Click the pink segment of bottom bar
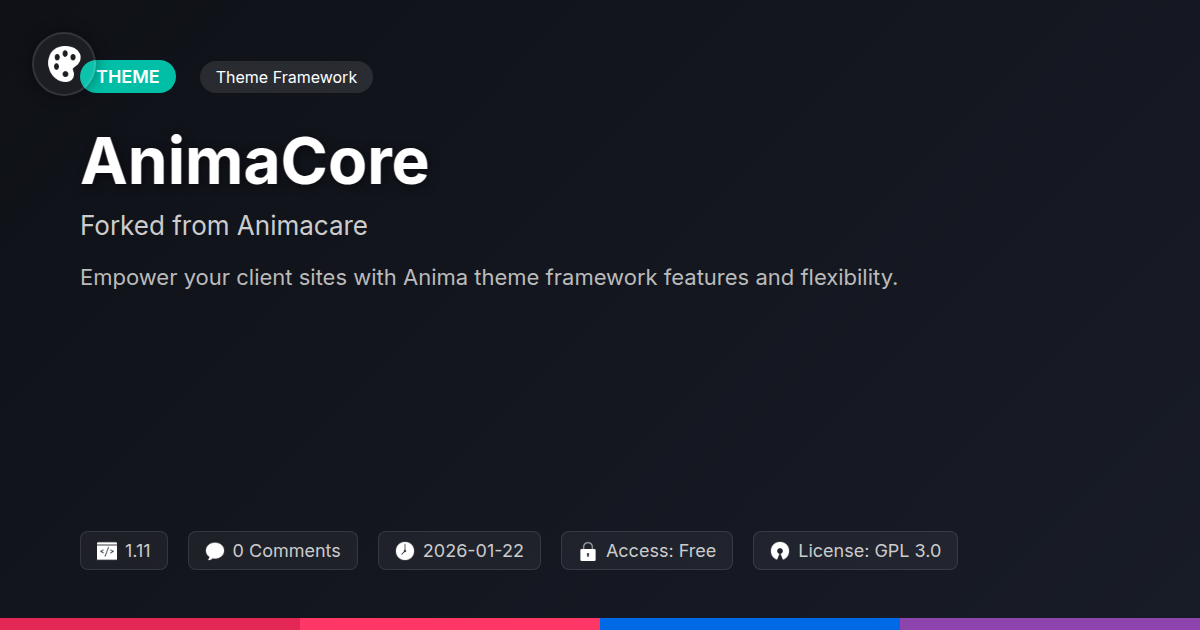 pos(450,623)
